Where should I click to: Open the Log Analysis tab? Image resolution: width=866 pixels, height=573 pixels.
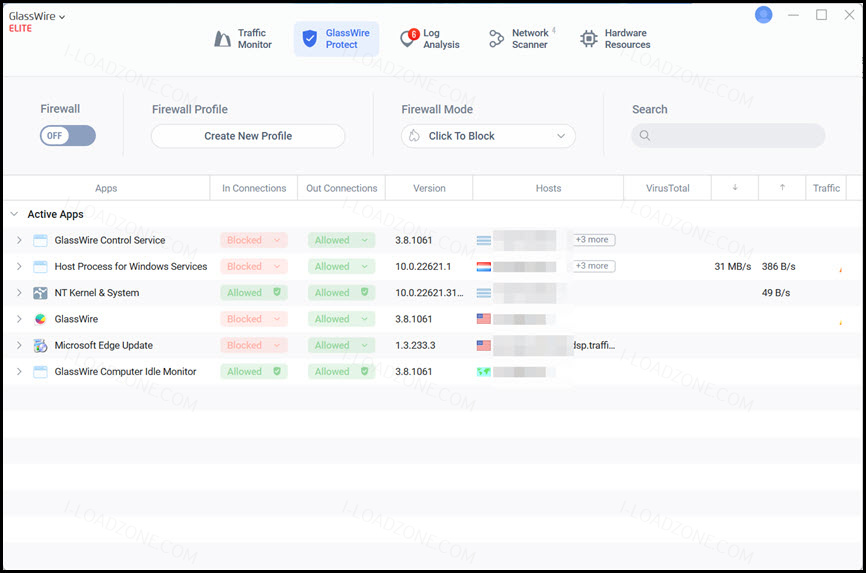pyautogui.click(x=430, y=39)
